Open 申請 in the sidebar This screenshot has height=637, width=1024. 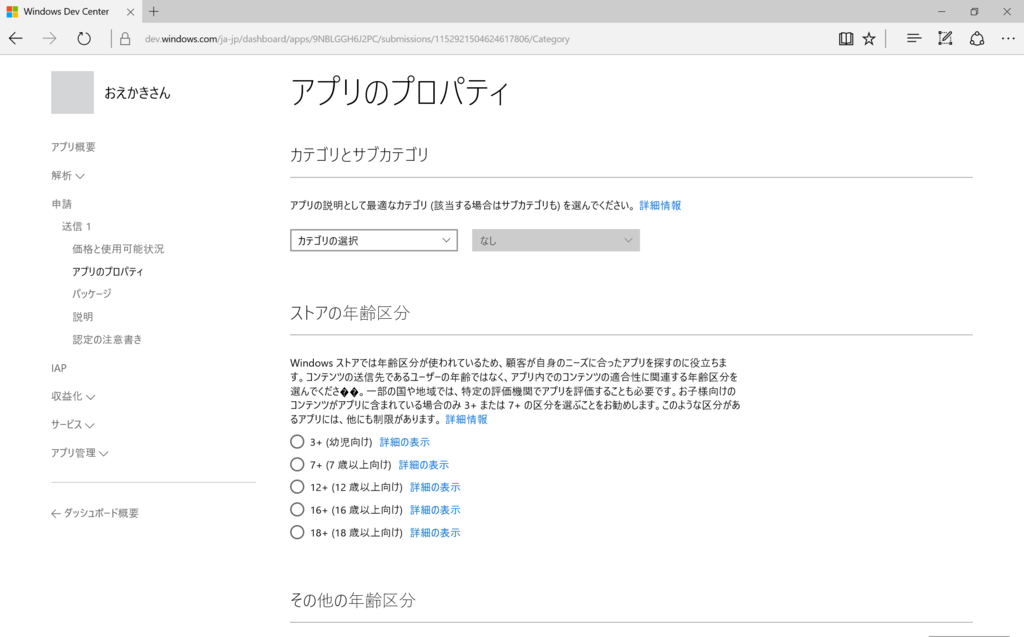coord(61,204)
